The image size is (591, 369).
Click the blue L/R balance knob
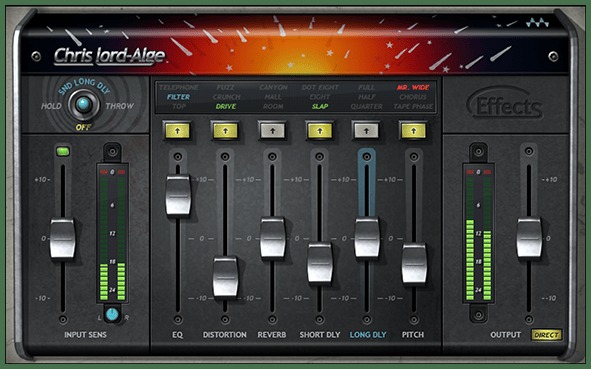[112, 314]
